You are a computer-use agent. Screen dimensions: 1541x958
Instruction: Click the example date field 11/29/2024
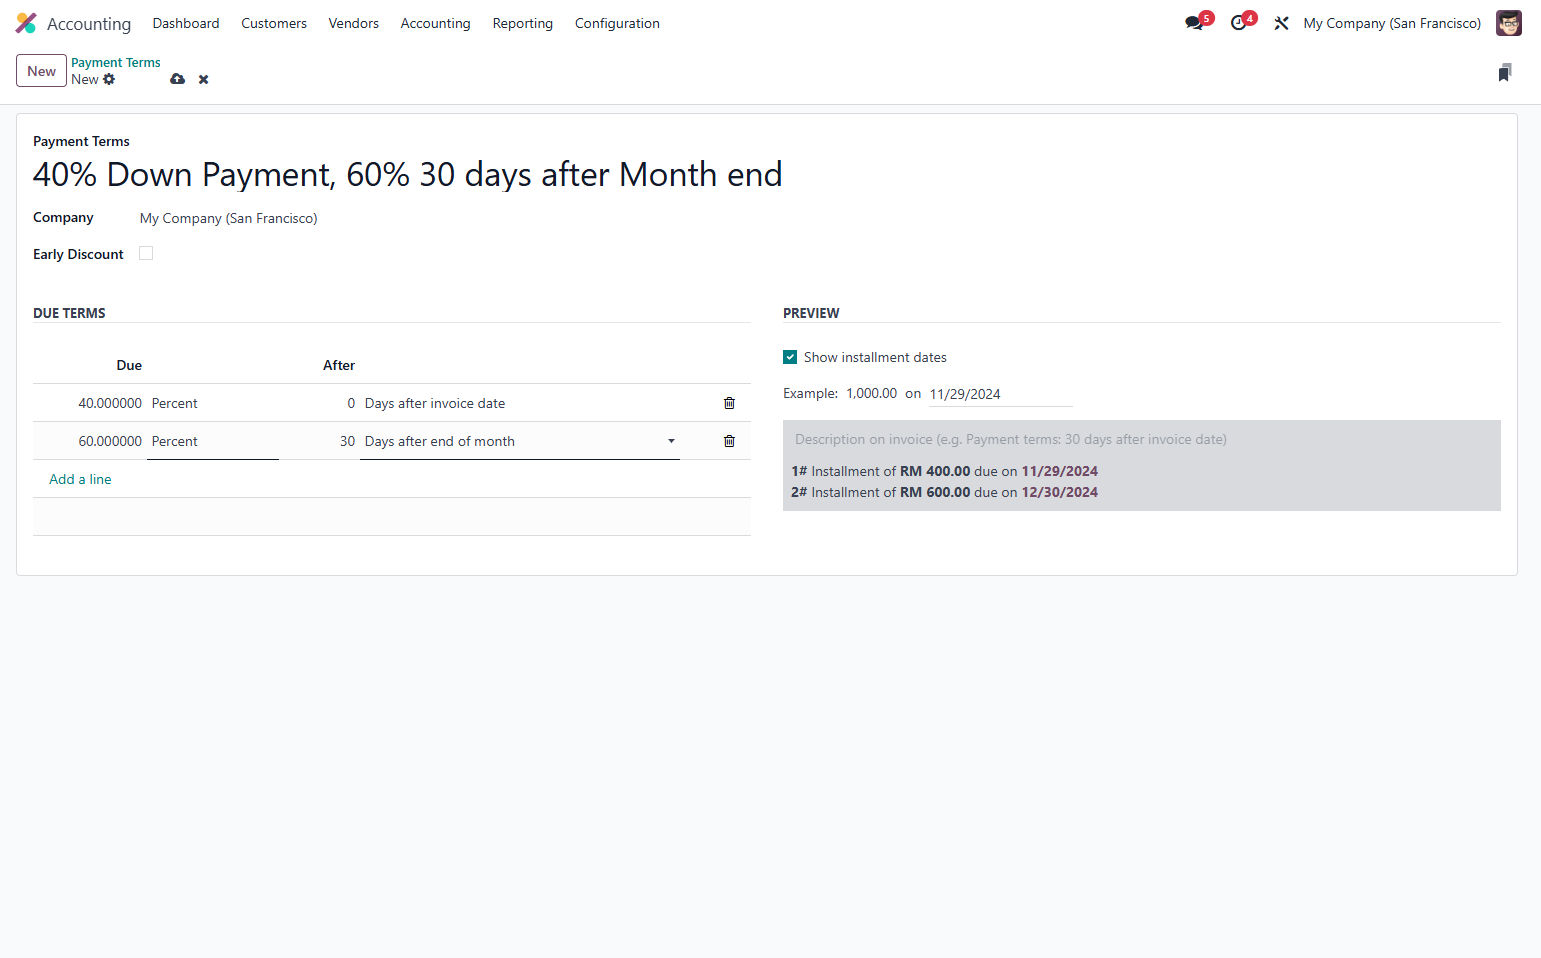(1000, 394)
